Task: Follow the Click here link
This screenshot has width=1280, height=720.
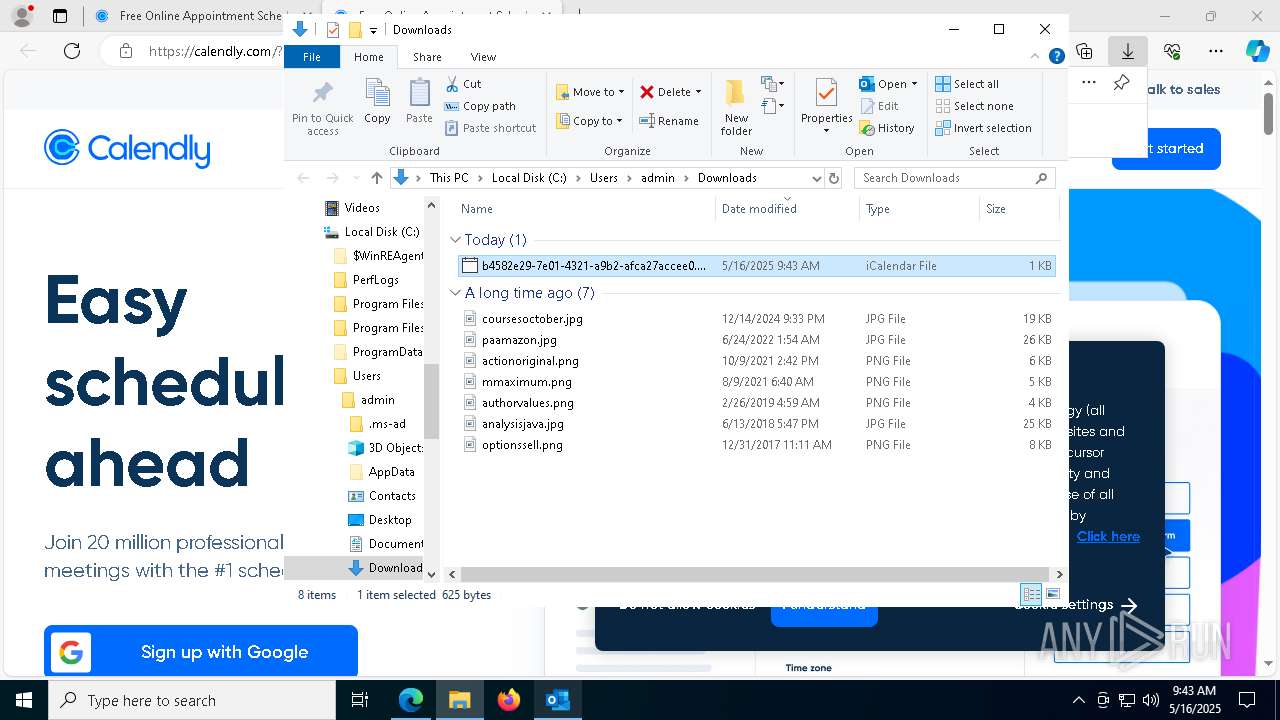Action: click(x=1108, y=536)
